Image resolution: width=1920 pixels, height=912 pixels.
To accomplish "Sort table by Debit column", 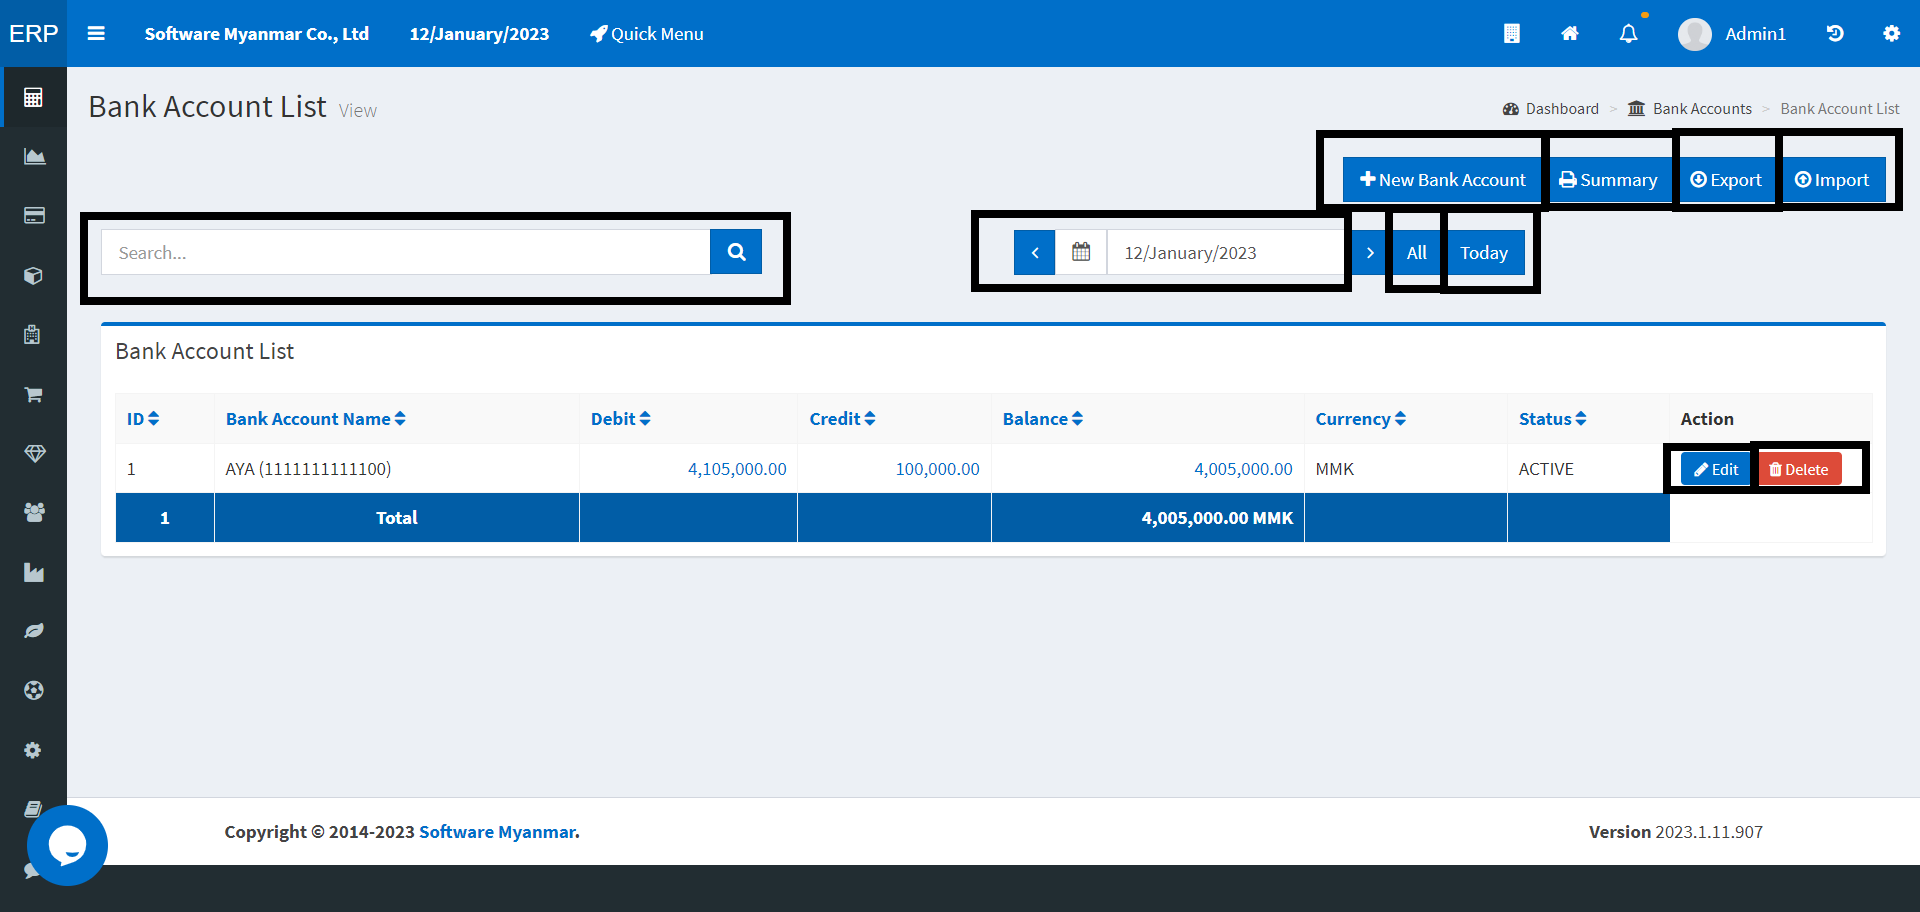I will click(x=621, y=419).
